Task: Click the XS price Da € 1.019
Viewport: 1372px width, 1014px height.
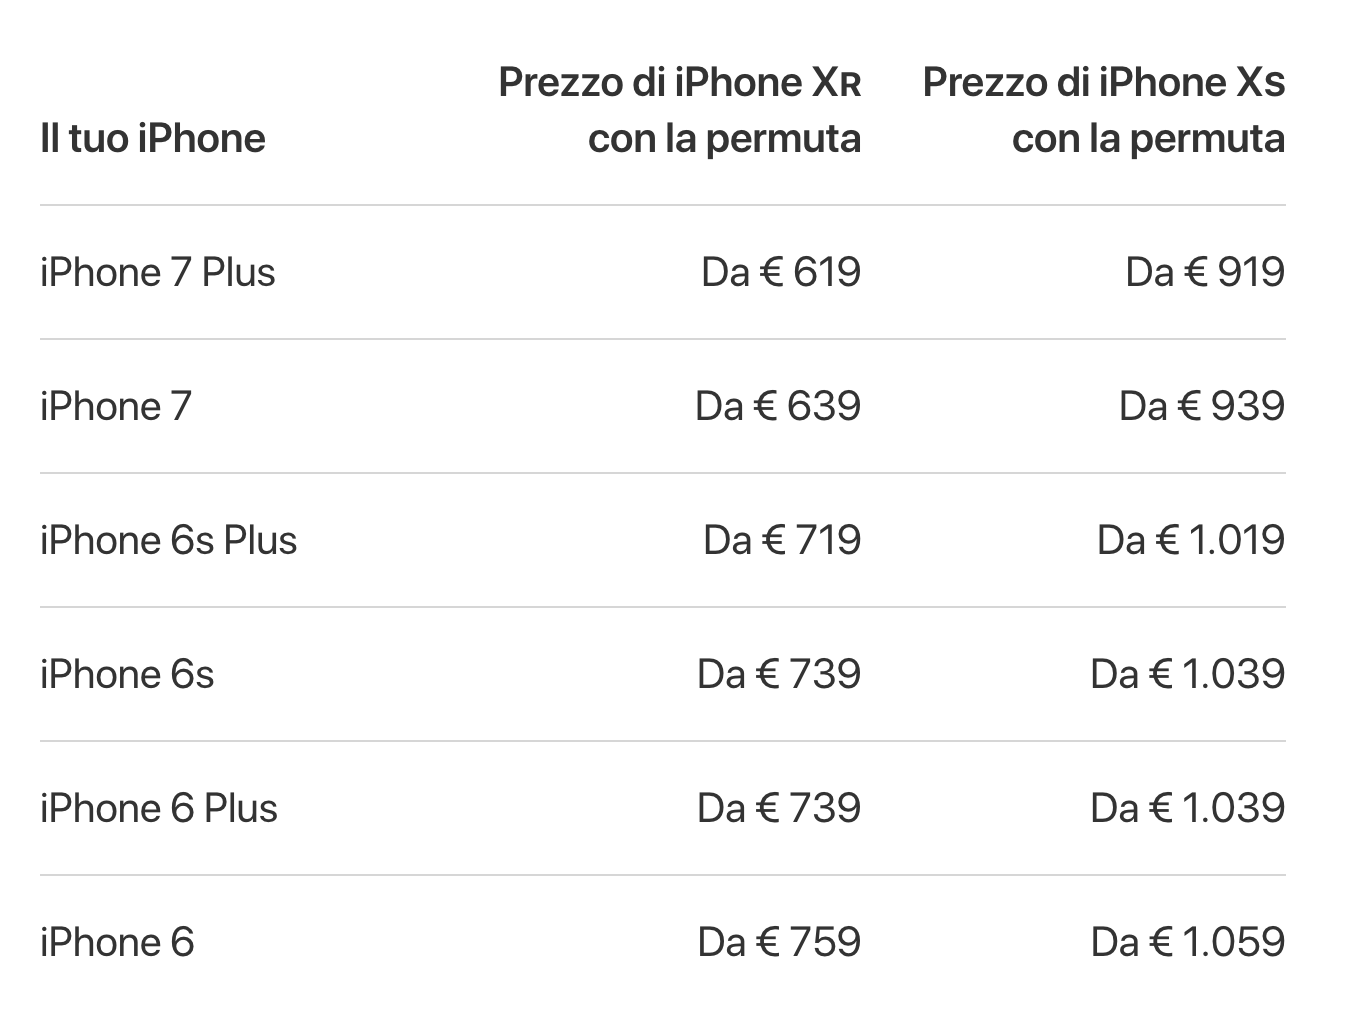Action: coord(1190,540)
